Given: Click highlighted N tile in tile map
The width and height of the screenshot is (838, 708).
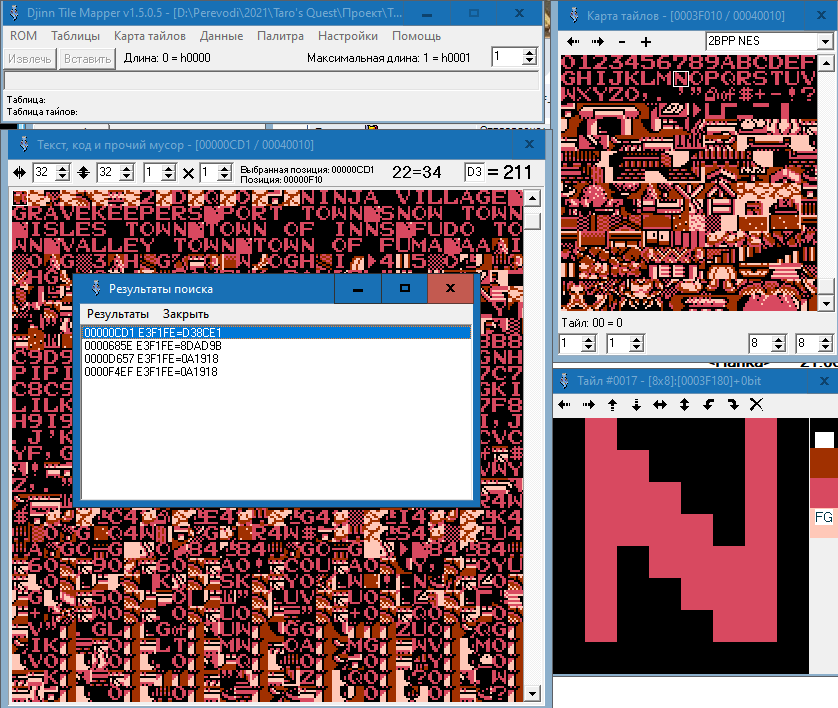Looking at the screenshot, I should [680, 79].
